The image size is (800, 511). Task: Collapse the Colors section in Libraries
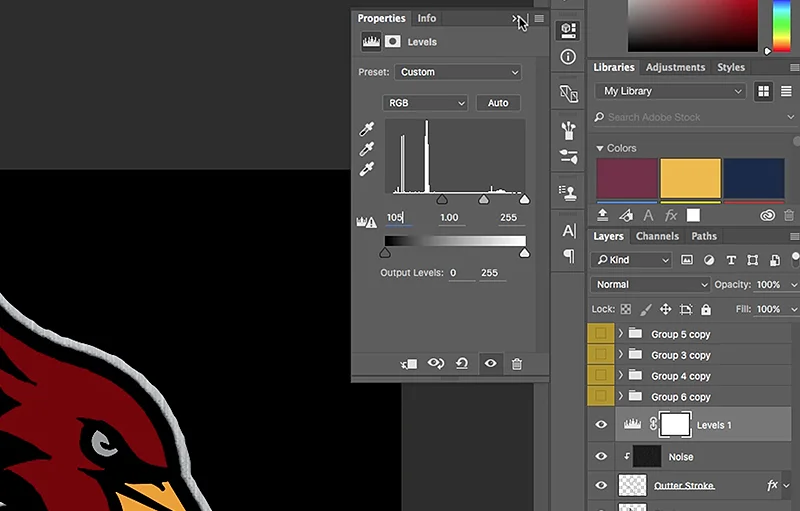pyautogui.click(x=599, y=148)
